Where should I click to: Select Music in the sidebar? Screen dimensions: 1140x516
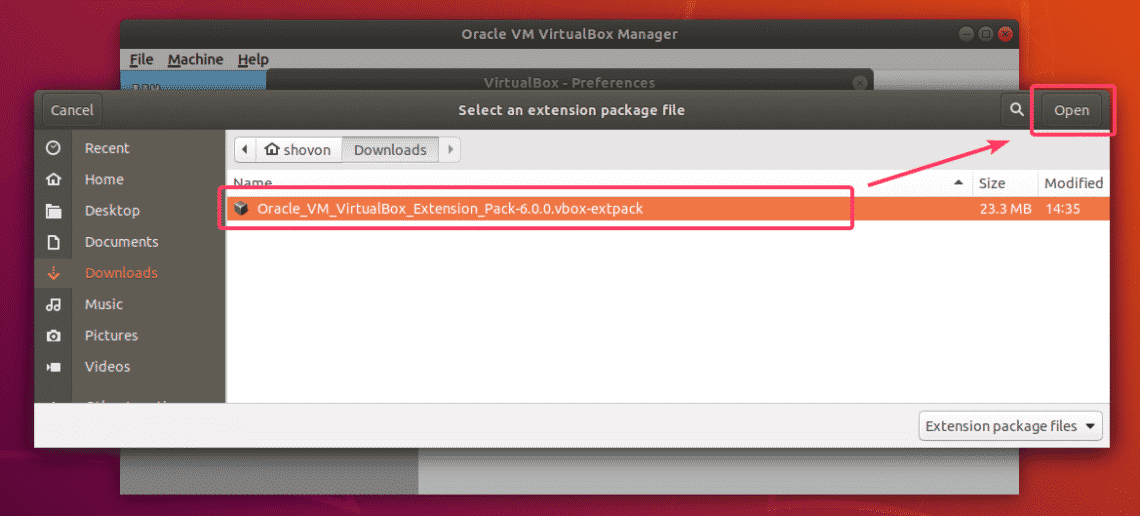coord(103,304)
